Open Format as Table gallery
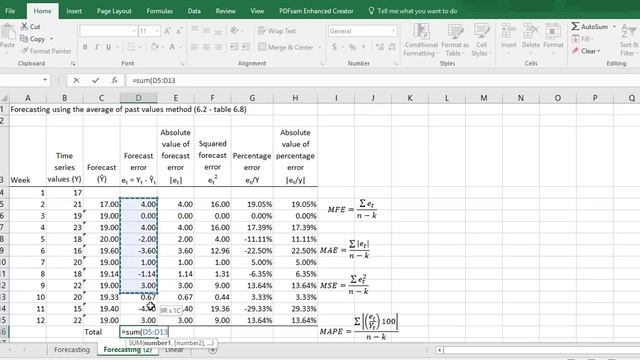This screenshot has width=640, height=360. click(455, 40)
